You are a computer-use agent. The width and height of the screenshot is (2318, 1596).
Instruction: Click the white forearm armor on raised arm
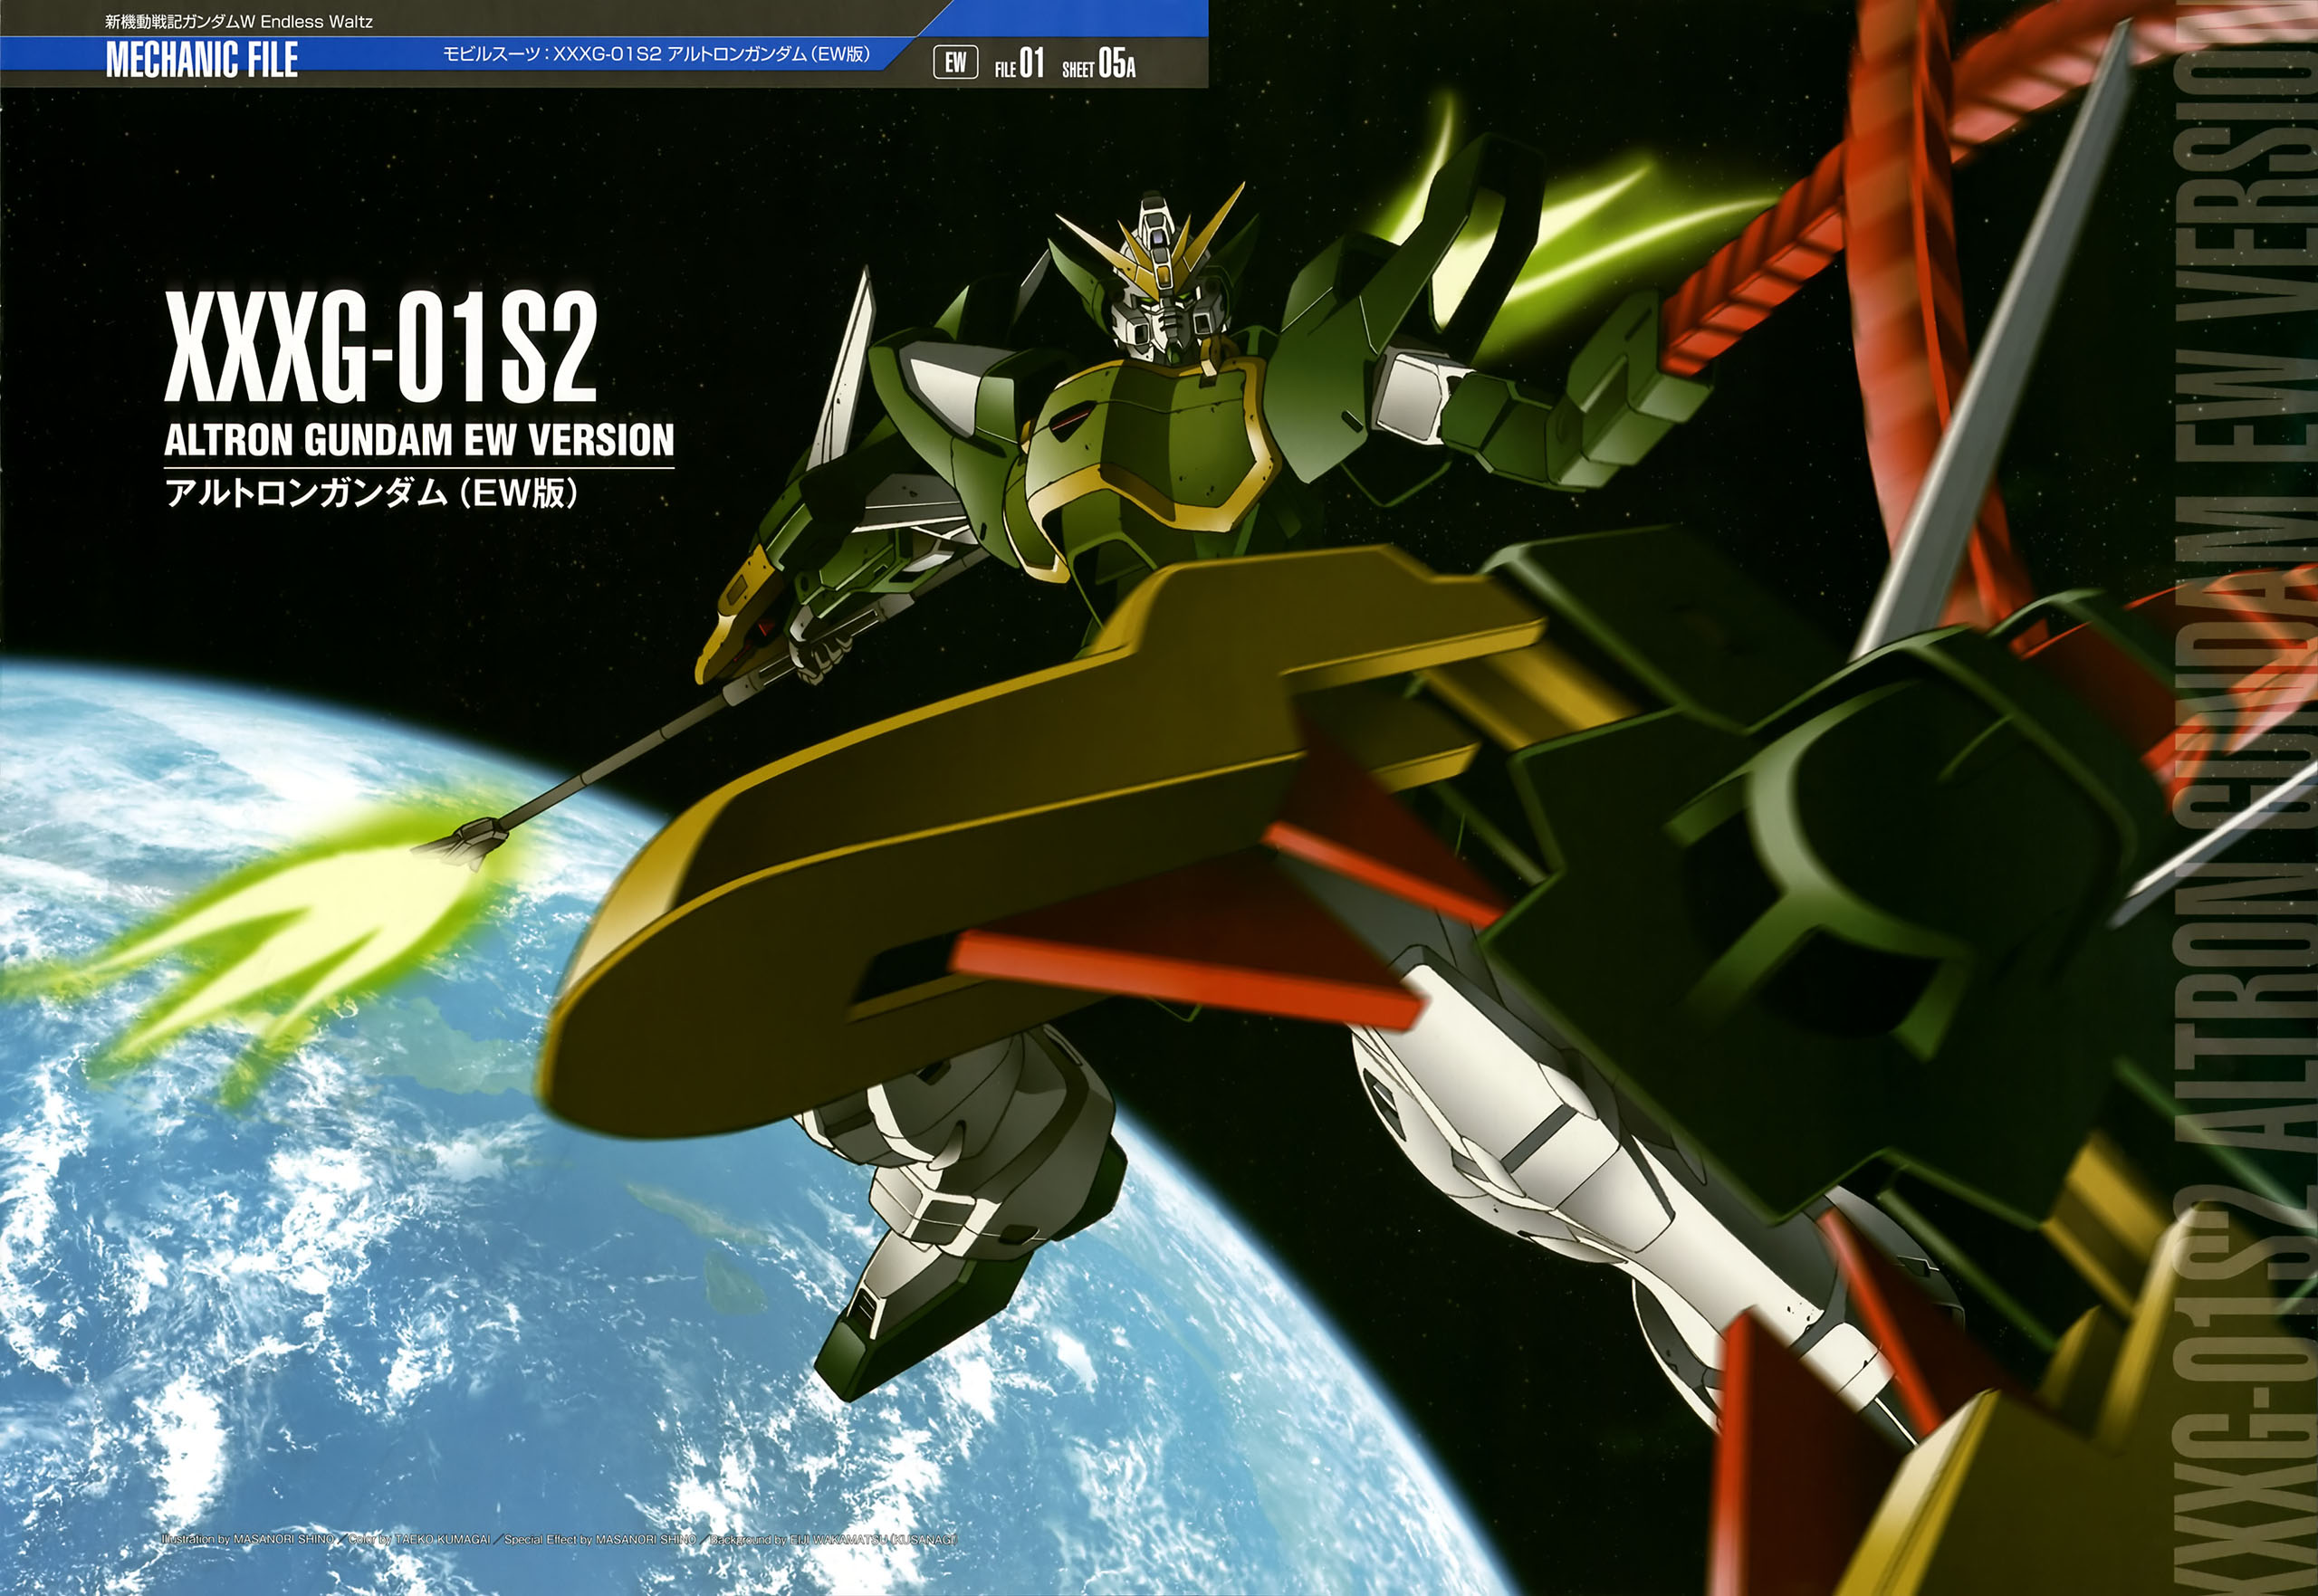point(1410,395)
